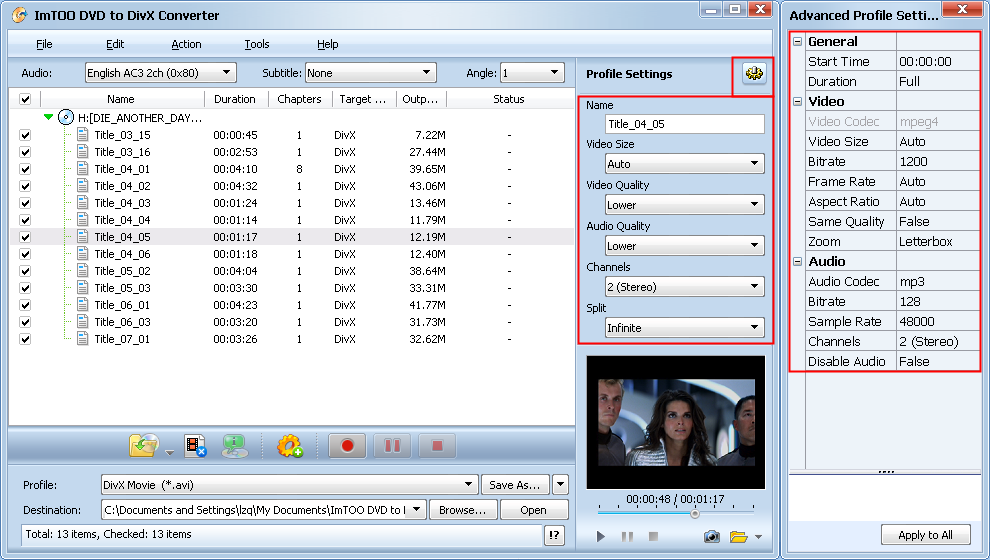Open the Help menu

(x=328, y=44)
